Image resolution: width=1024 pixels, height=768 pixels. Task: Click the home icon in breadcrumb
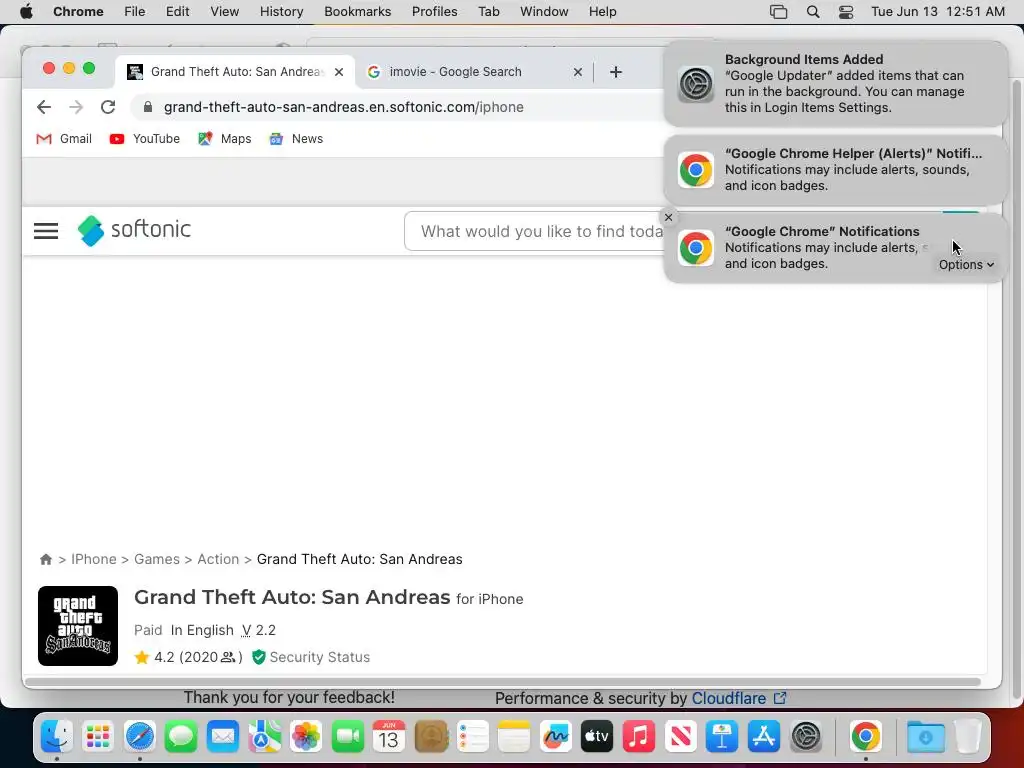click(x=46, y=560)
